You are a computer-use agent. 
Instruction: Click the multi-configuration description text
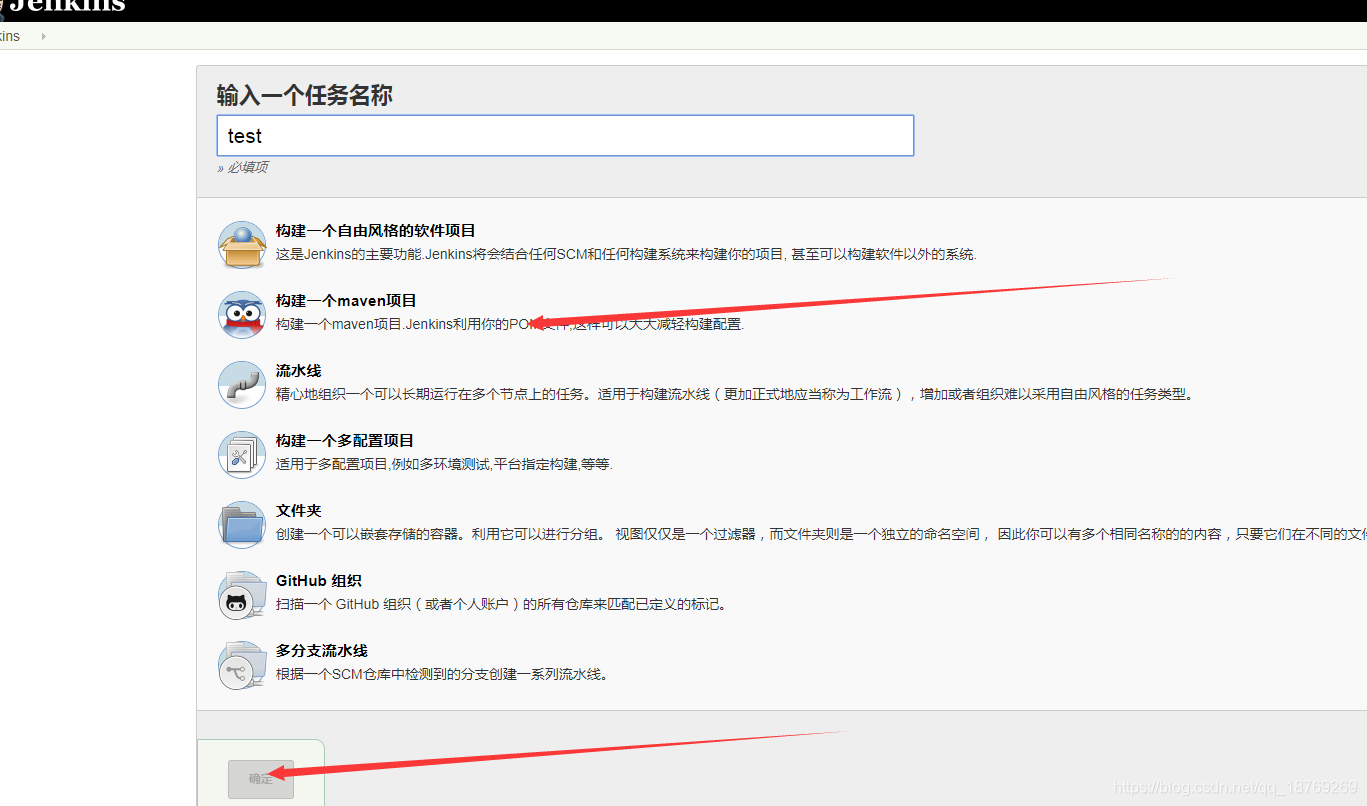pyautogui.click(x=444, y=464)
